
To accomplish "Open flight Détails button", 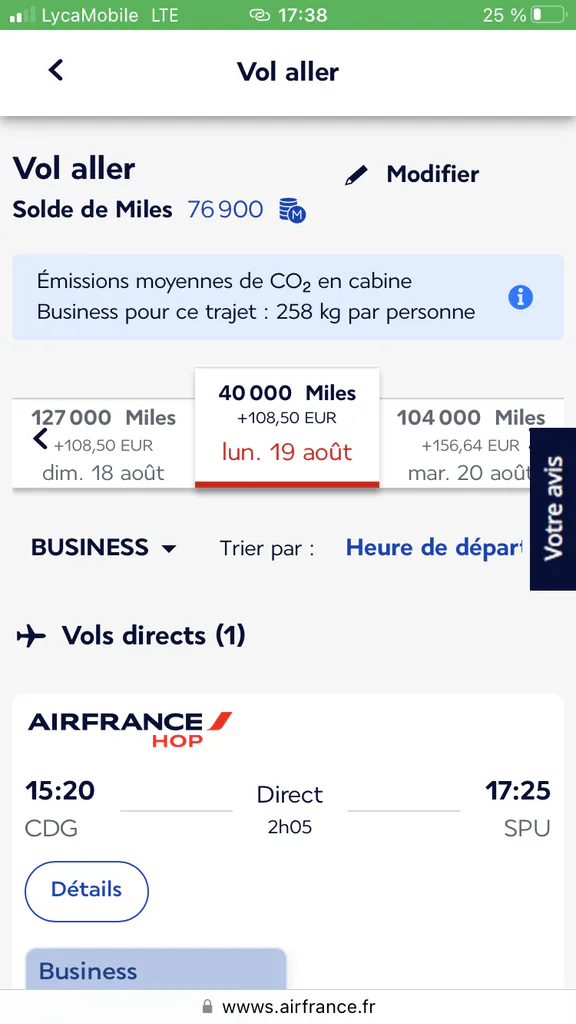I will [x=86, y=891].
